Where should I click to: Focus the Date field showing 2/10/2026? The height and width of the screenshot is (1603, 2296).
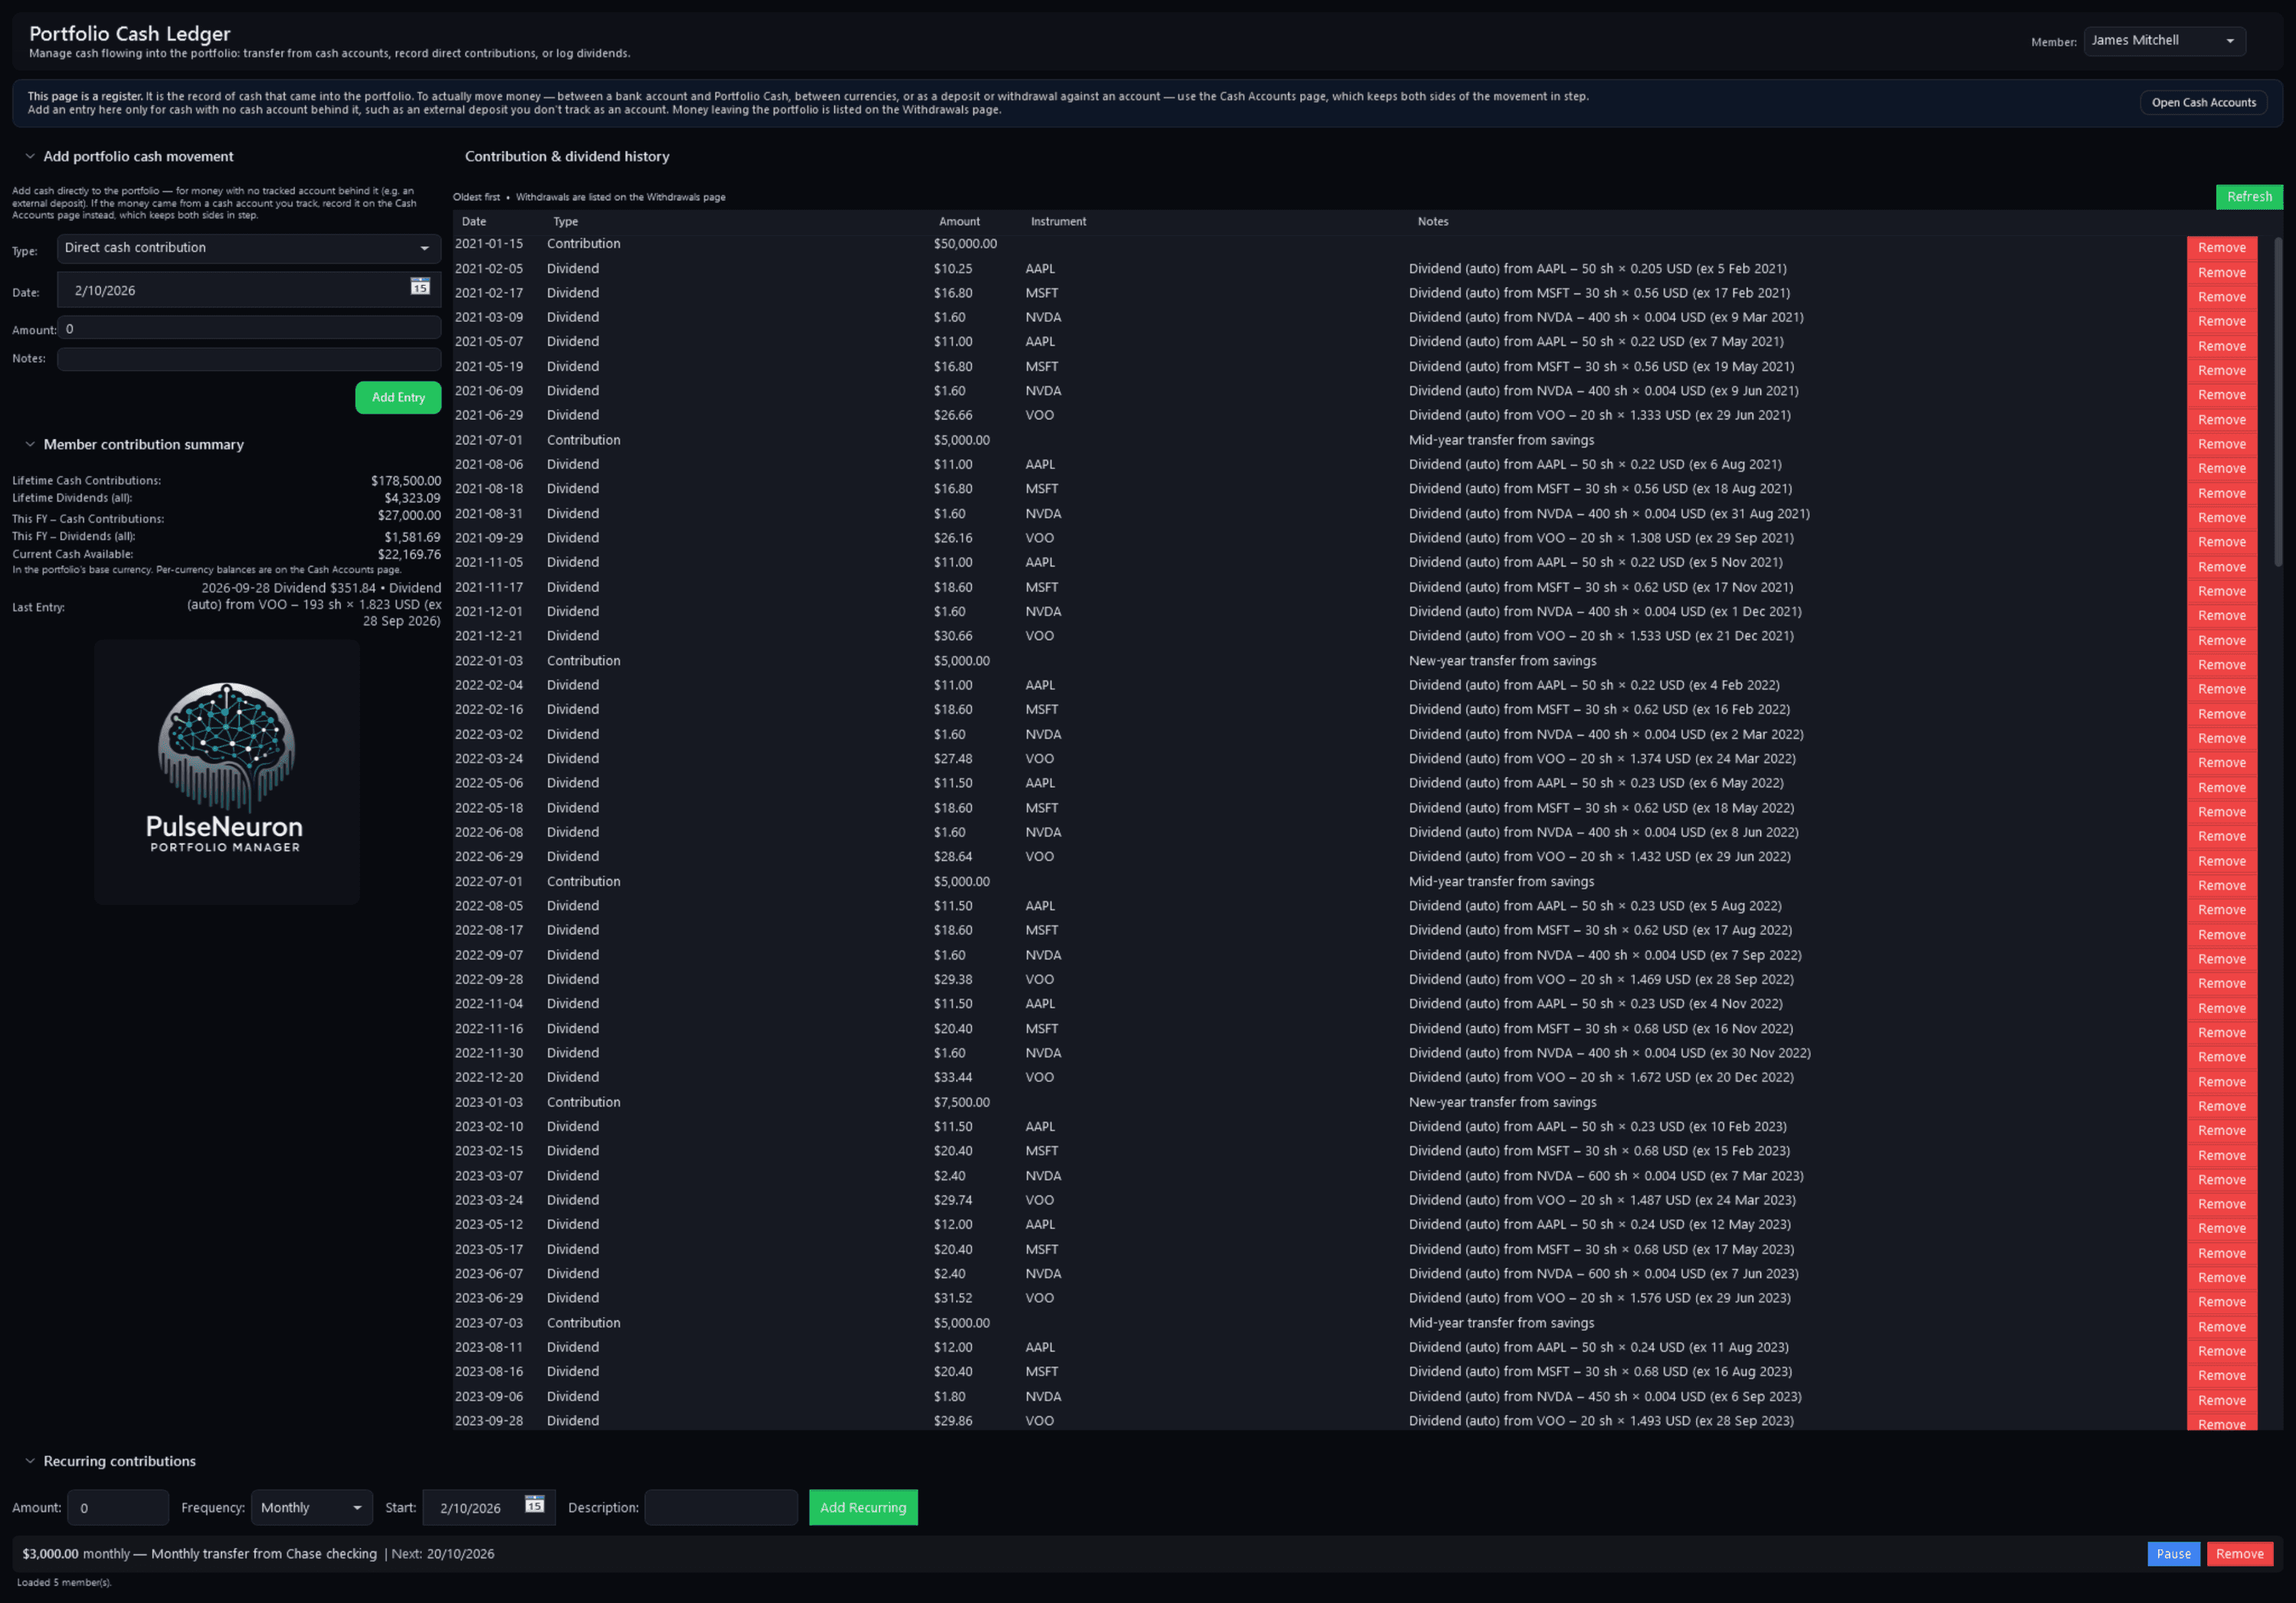click(249, 290)
